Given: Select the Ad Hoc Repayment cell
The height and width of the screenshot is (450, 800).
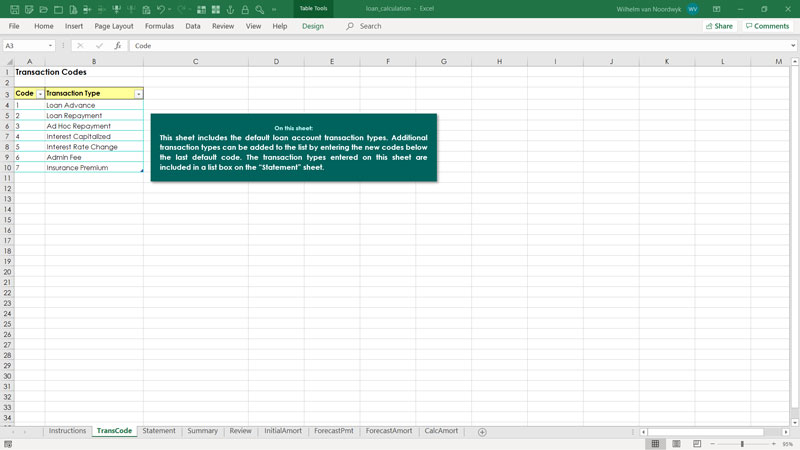Looking at the screenshot, I should pyautogui.click(x=94, y=126).
